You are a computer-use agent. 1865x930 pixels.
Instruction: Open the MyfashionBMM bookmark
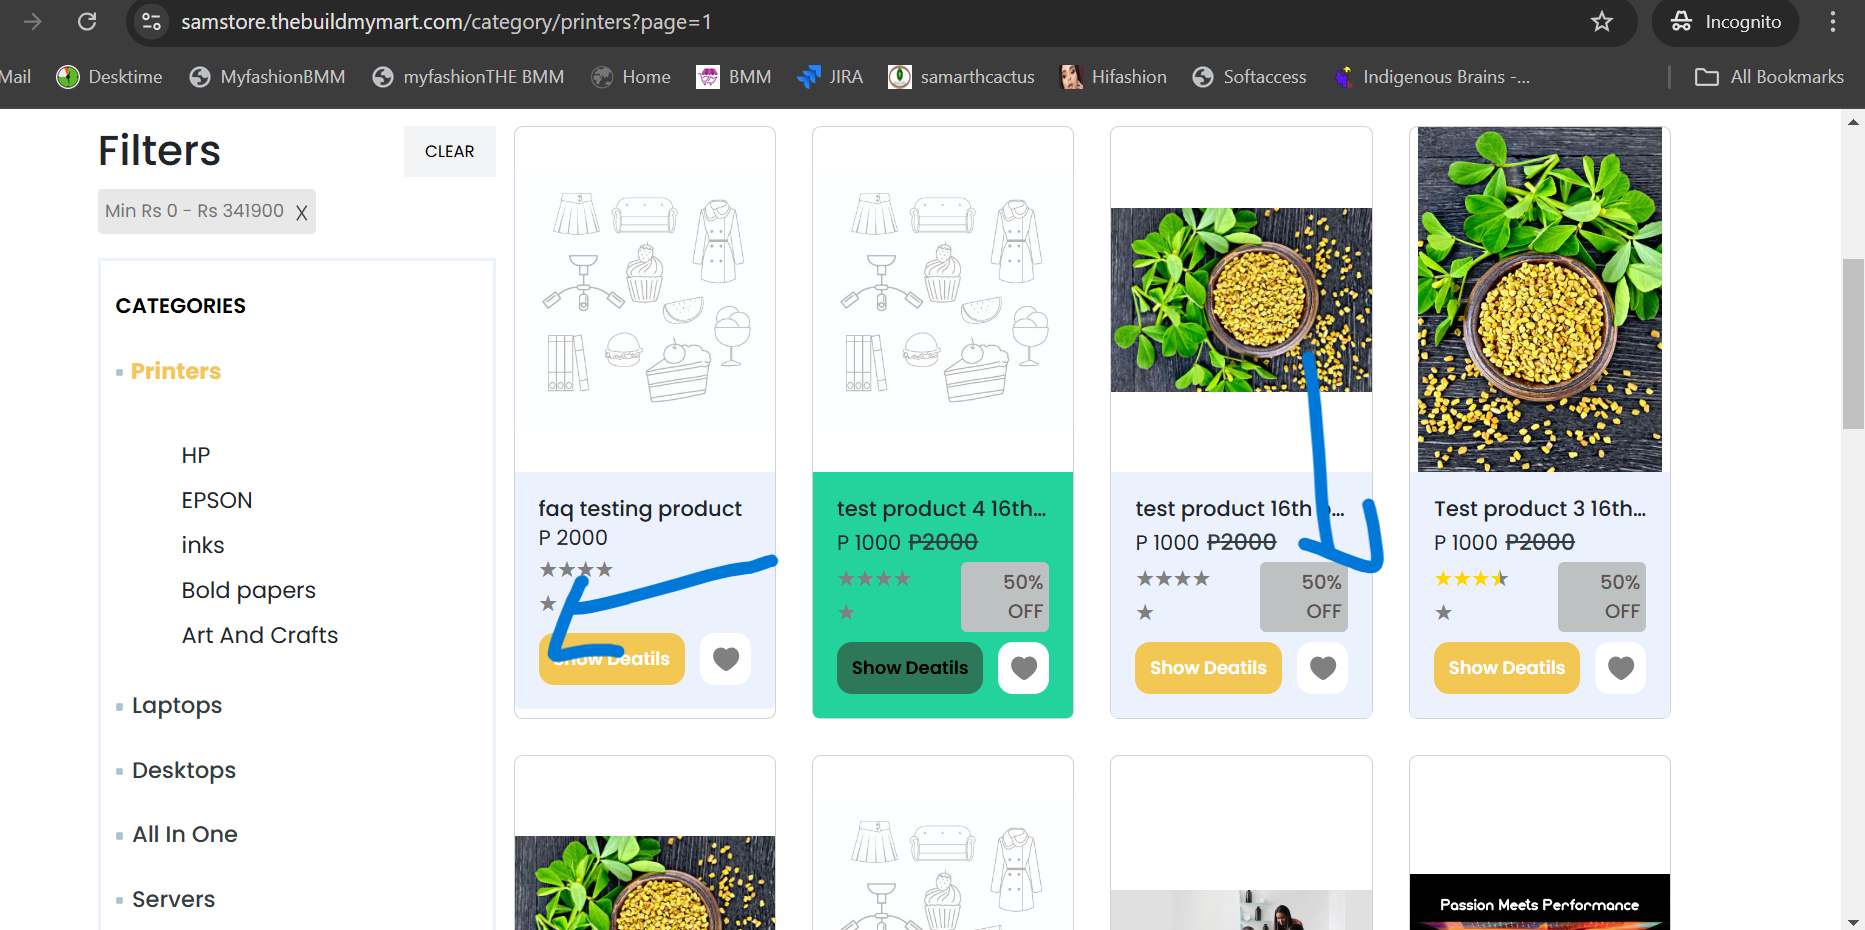tap(267, 77)
